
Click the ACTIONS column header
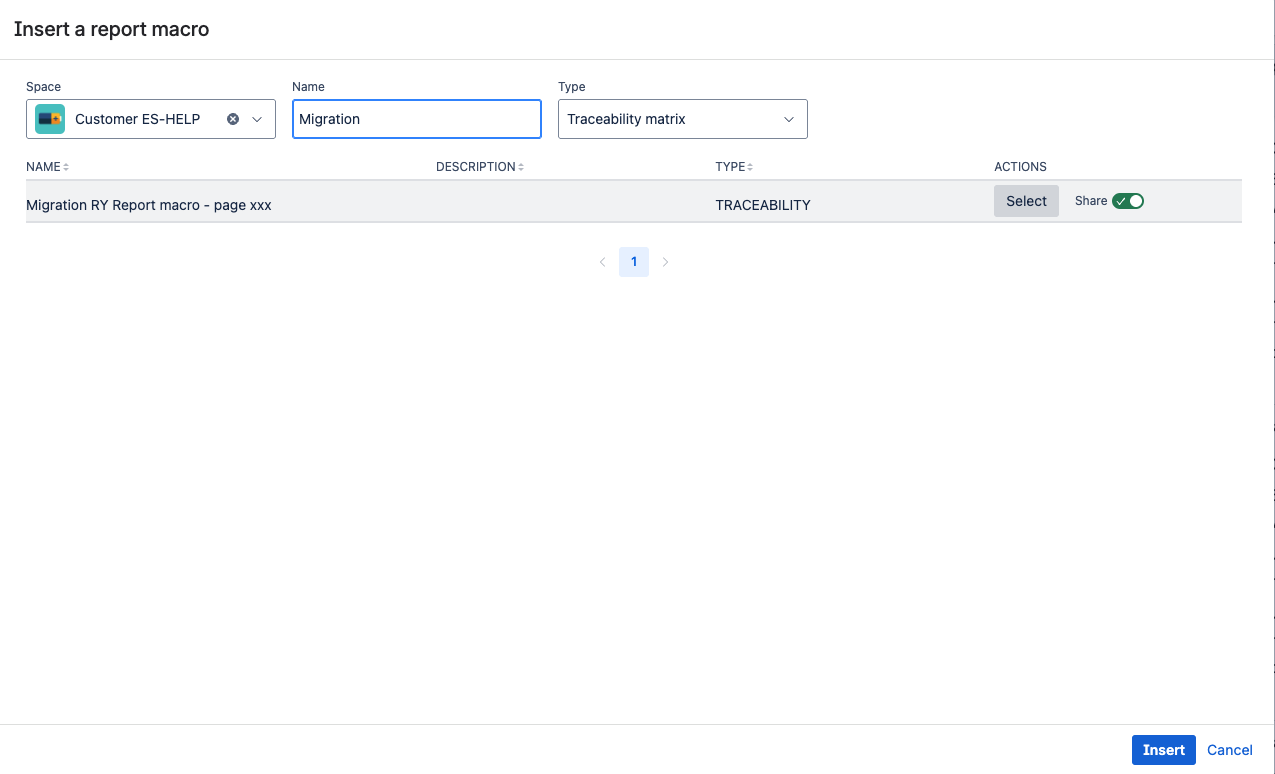click(x=1020, y=167)
